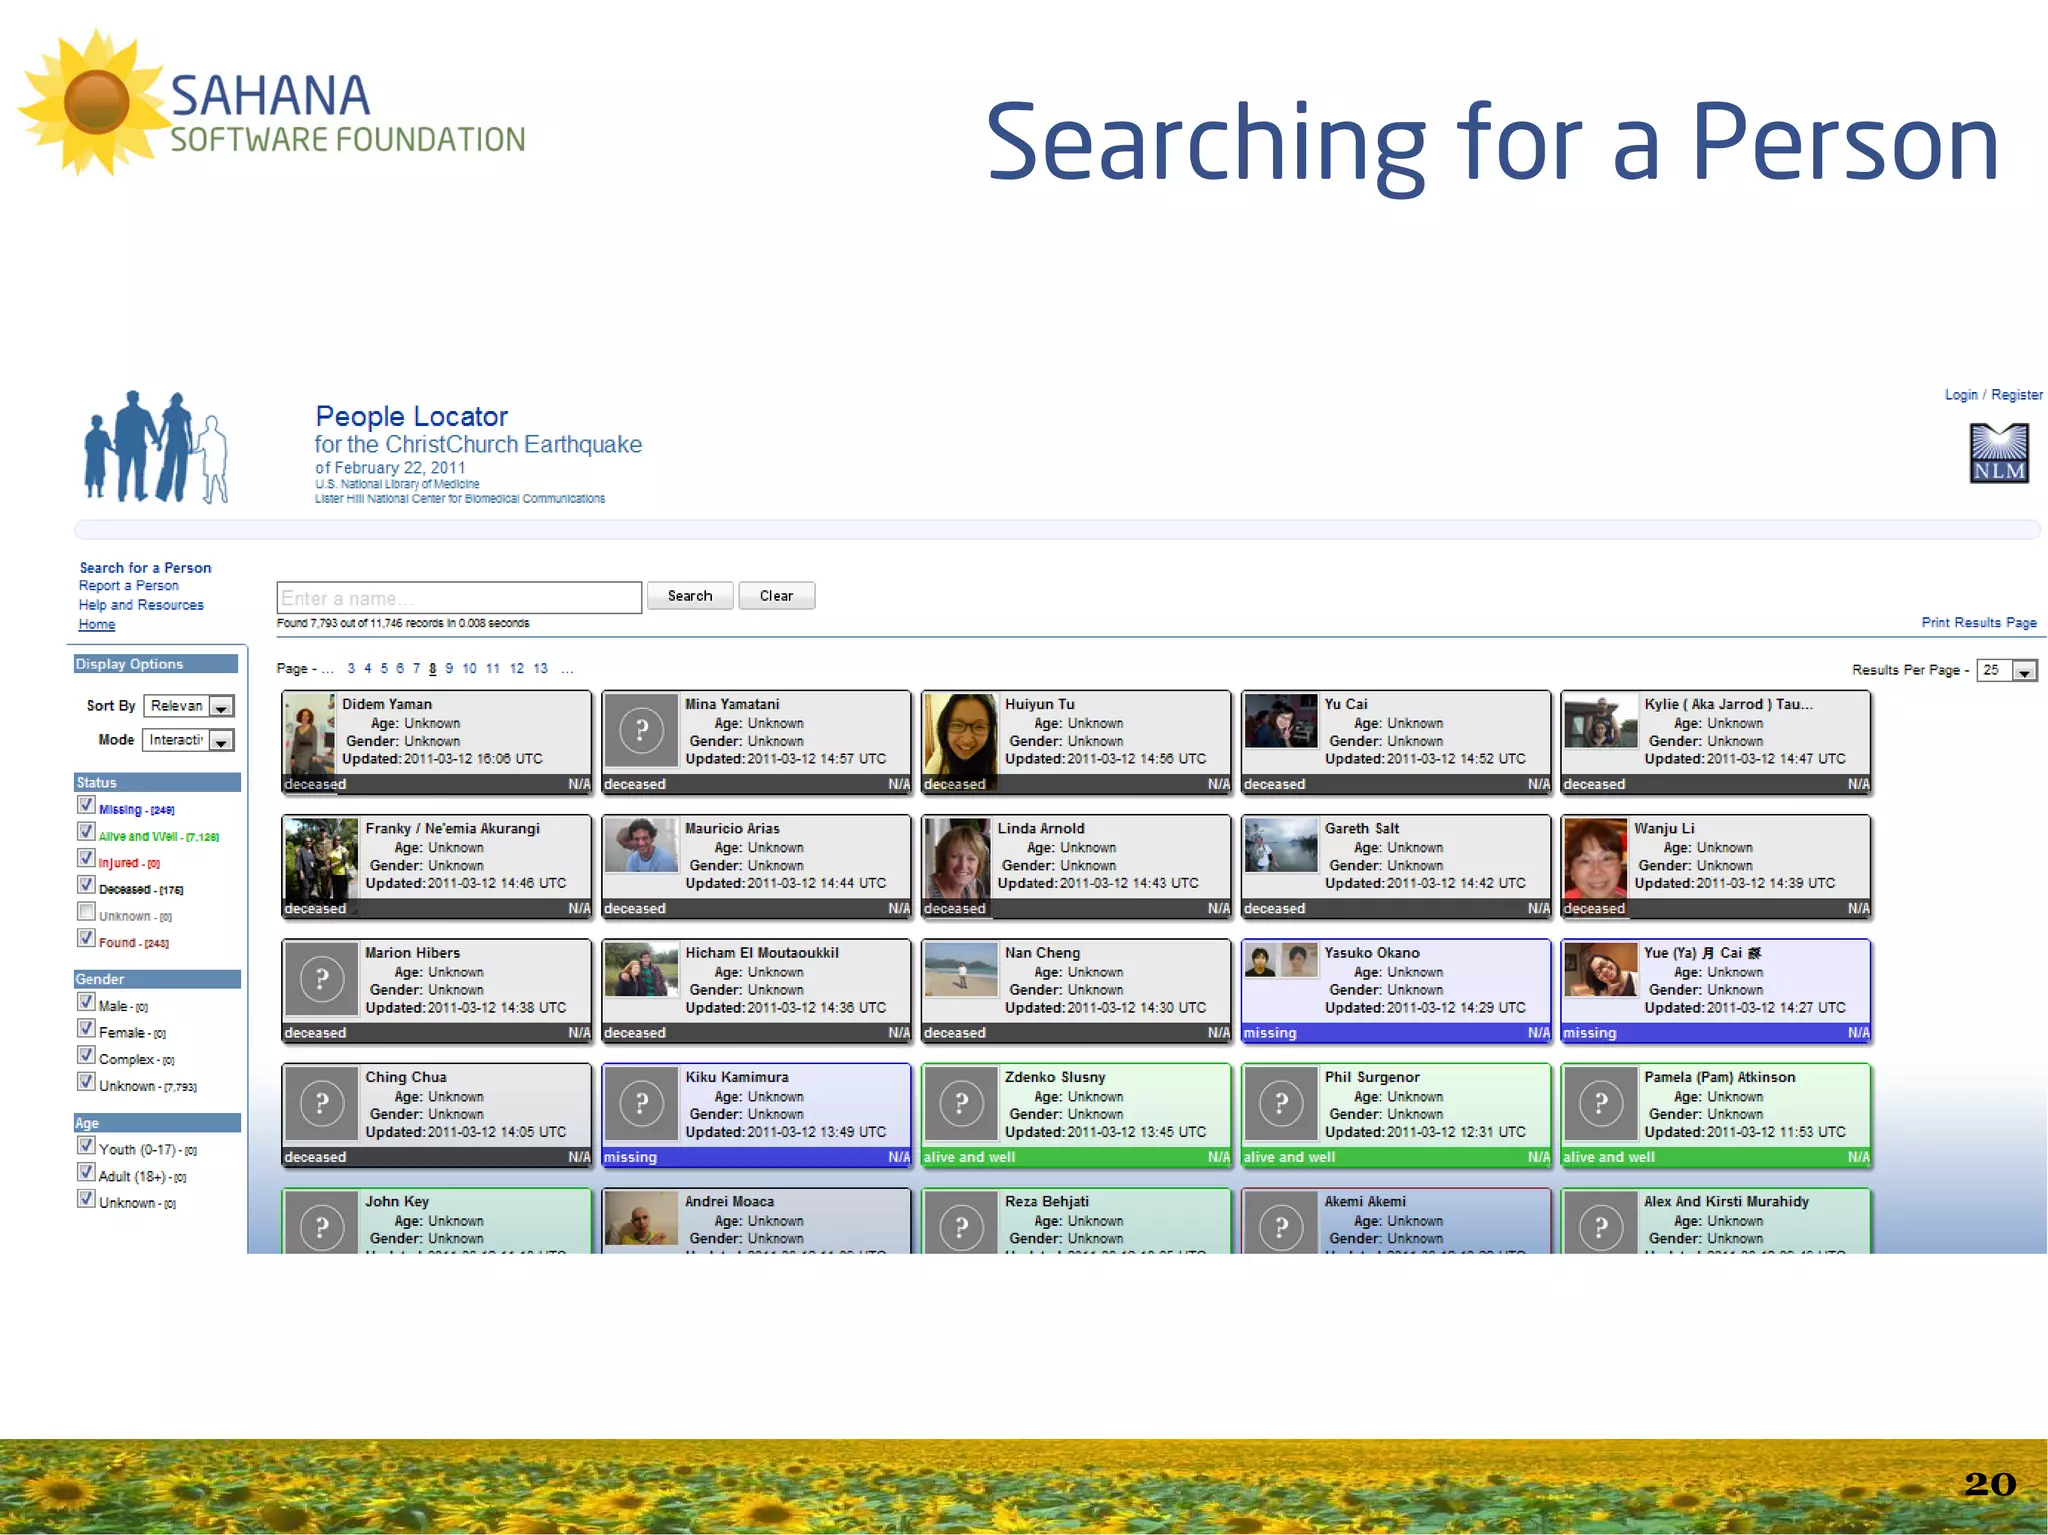
Task: Click Marion Hibers' unknown photo placeholder
Action: 322,979
